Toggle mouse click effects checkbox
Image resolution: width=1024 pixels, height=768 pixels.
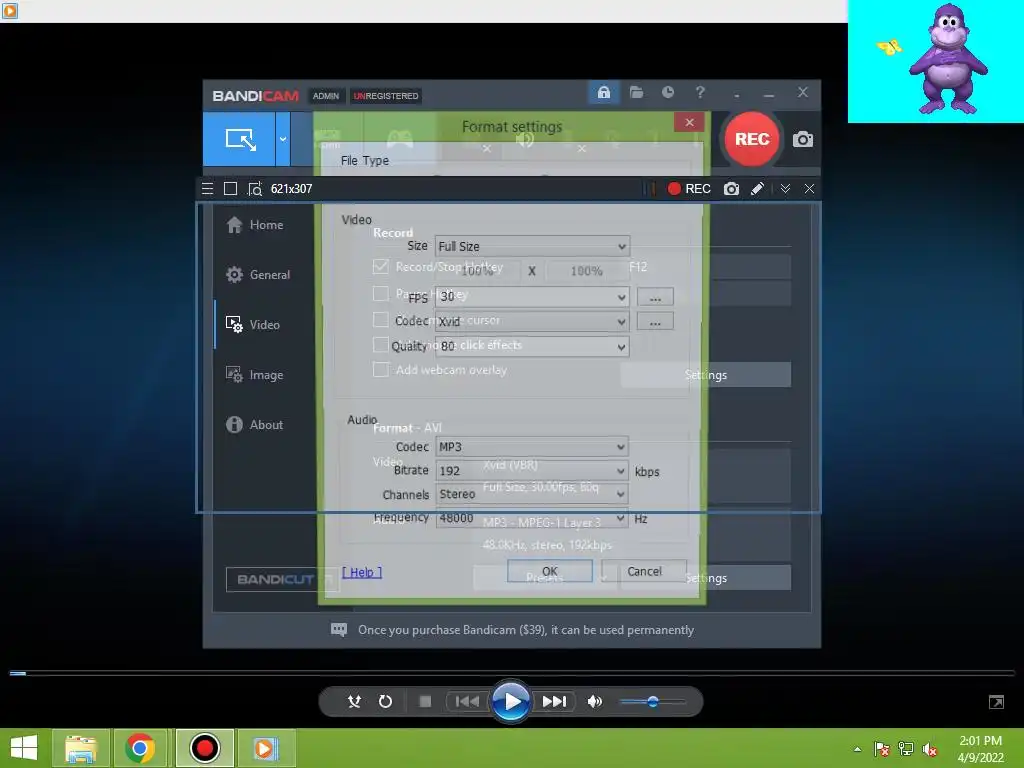click(x=381, y=344)
